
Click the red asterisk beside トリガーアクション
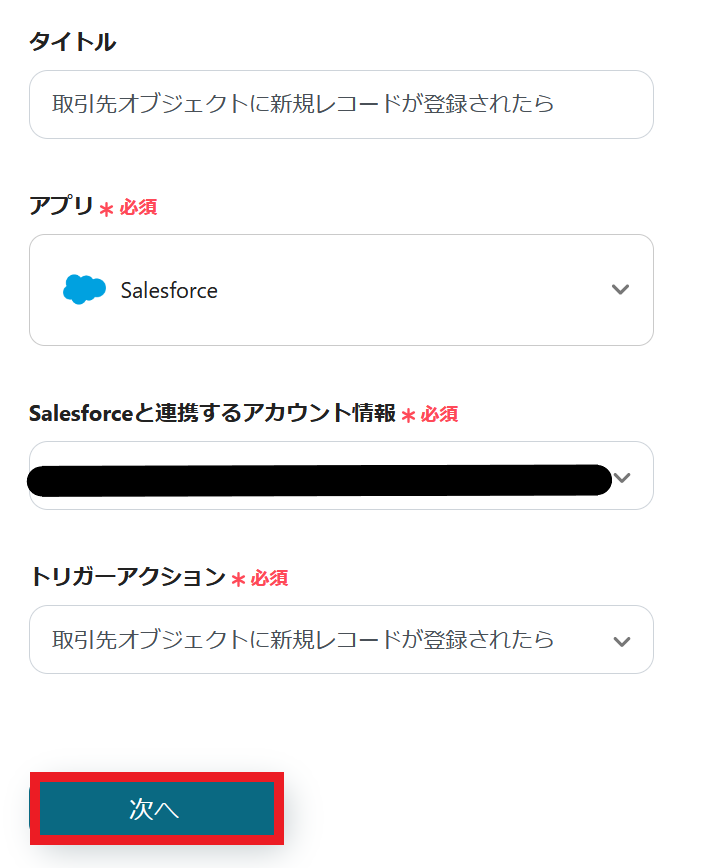click(238, 579)
